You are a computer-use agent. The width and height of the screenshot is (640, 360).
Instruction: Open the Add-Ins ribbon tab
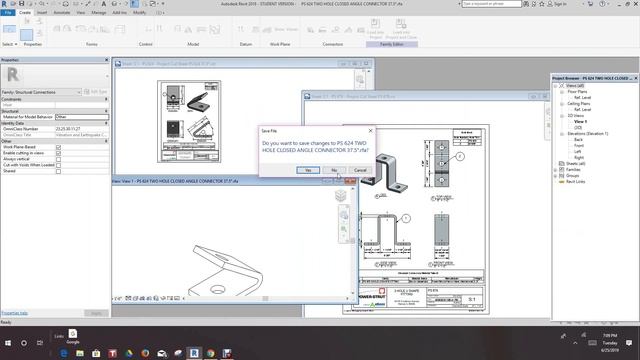point(119,13)
